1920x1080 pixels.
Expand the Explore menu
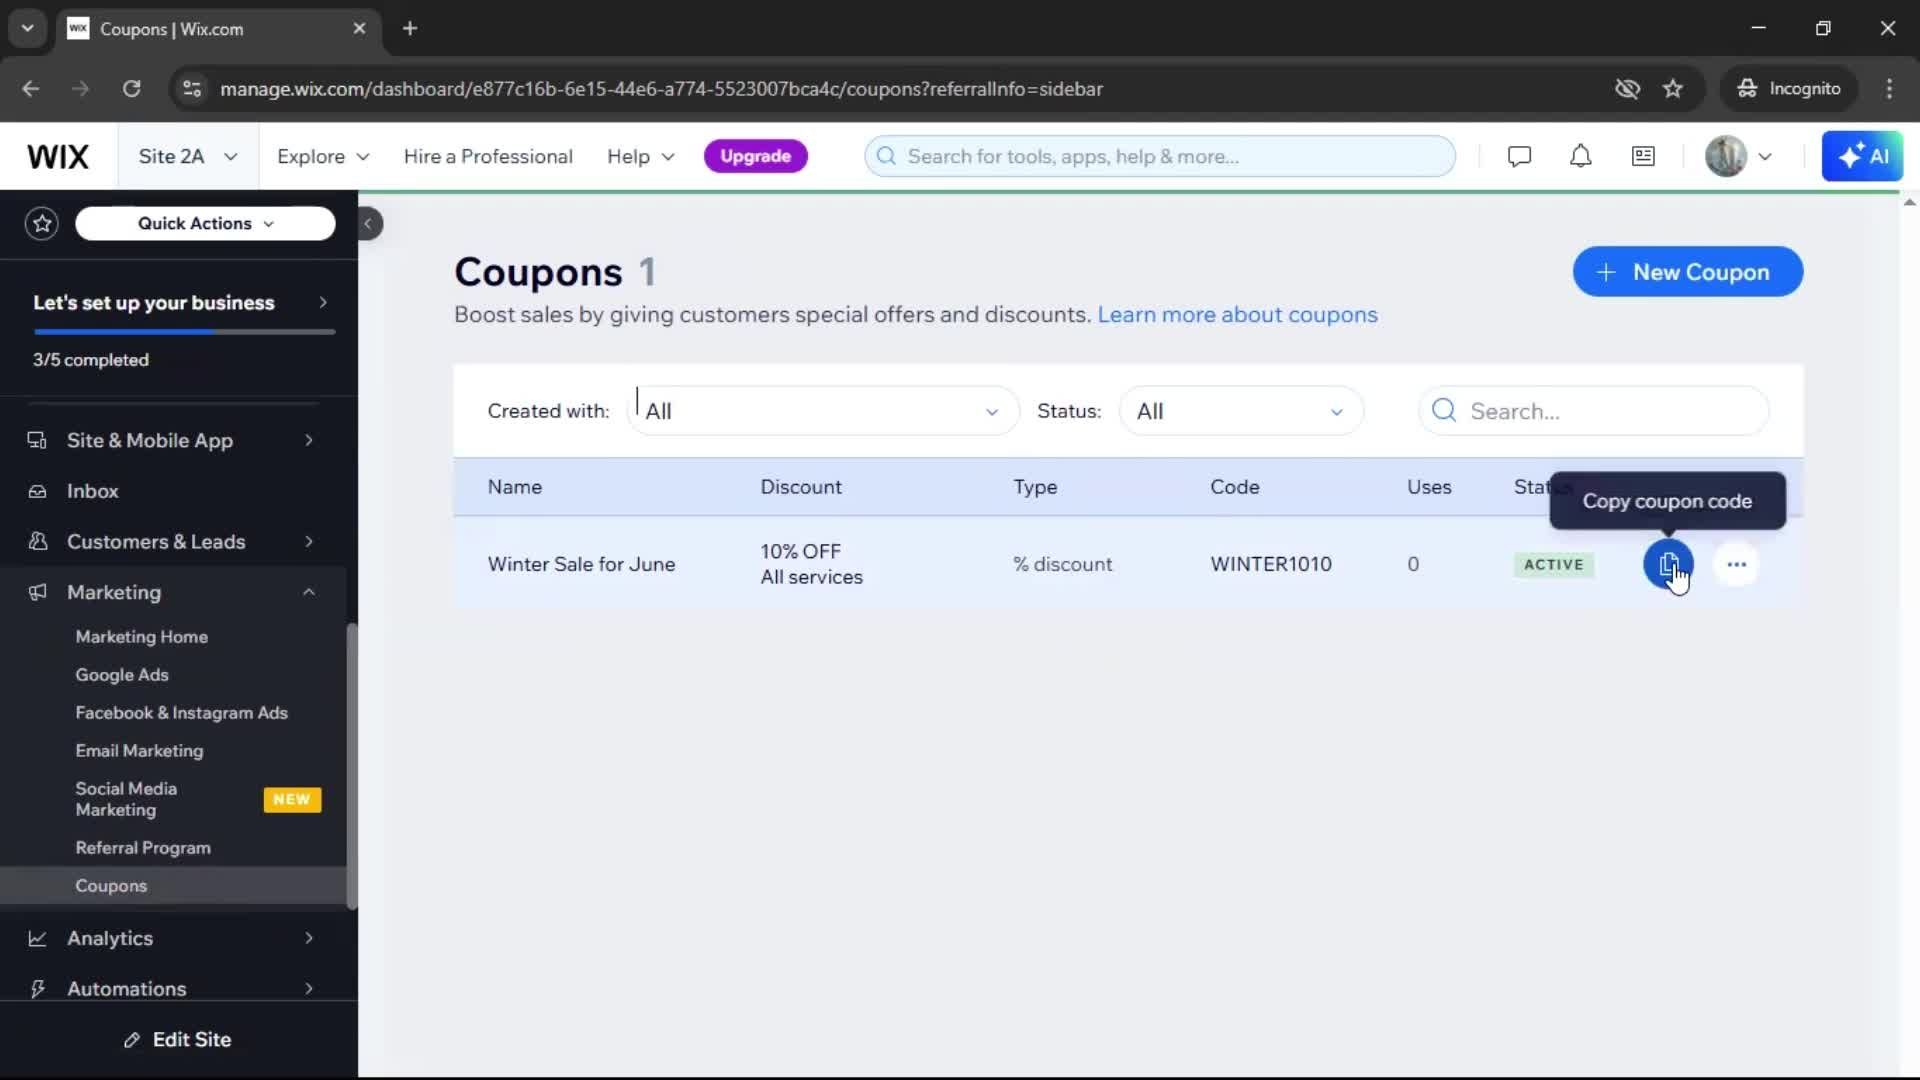tap(323, 156)
